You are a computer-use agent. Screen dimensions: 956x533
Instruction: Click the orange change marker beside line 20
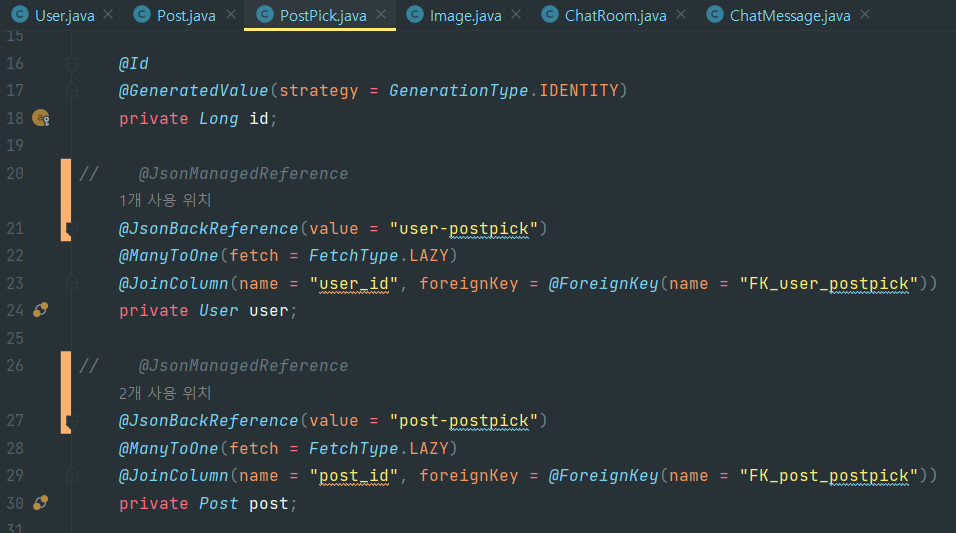pos(66,200)
